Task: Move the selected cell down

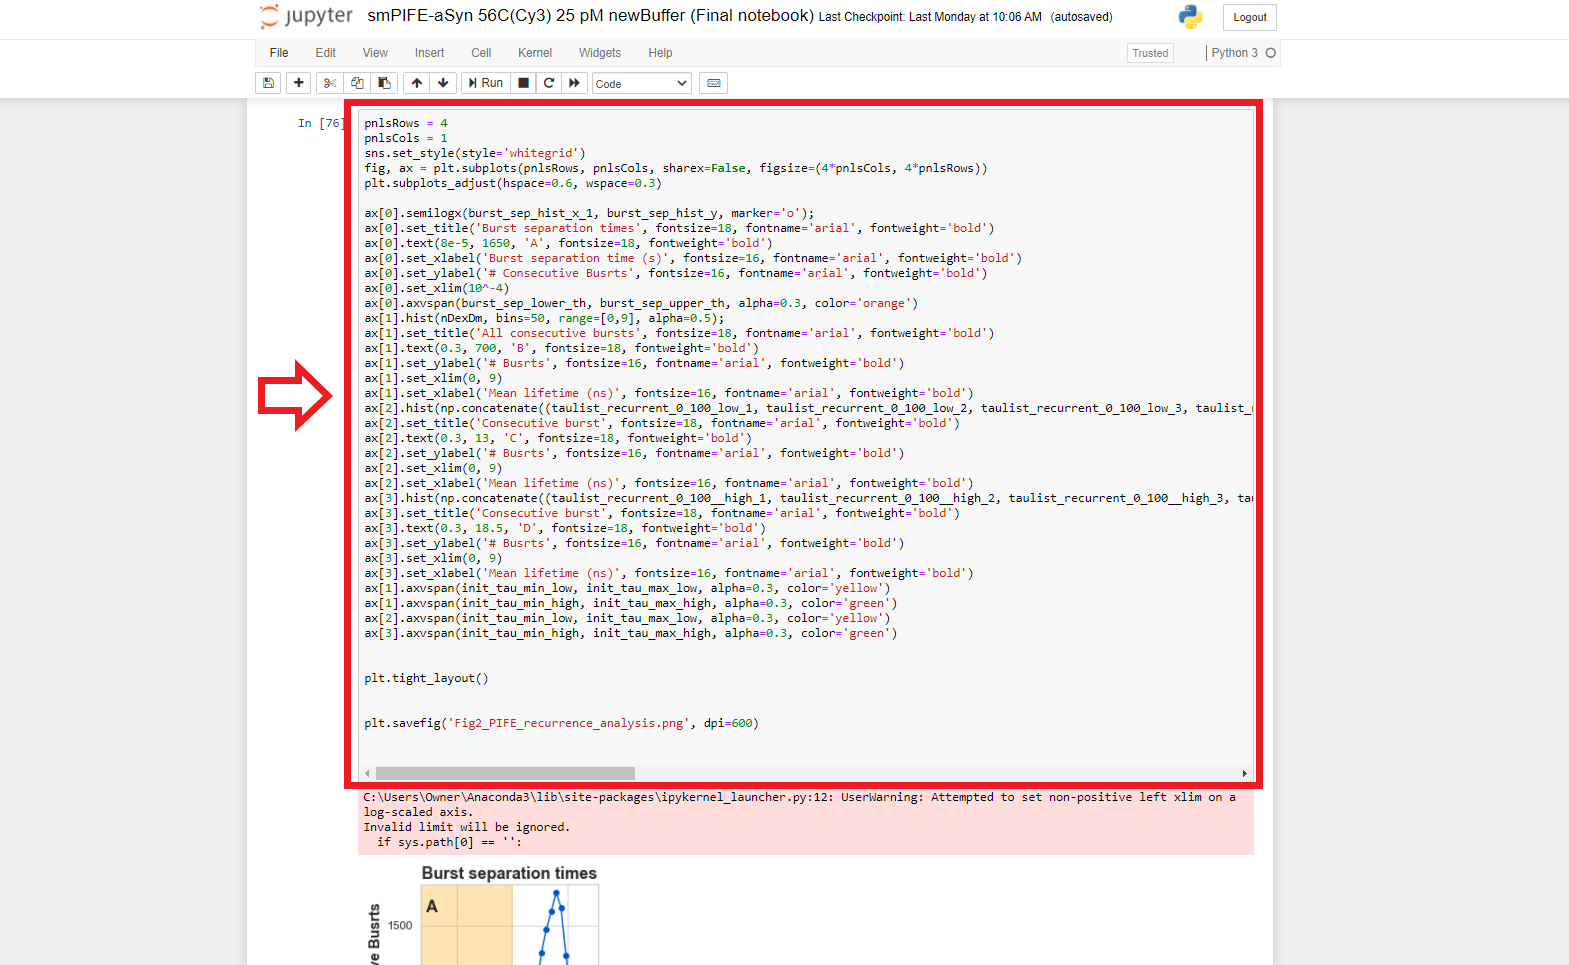Action: [x=443, y=83]
